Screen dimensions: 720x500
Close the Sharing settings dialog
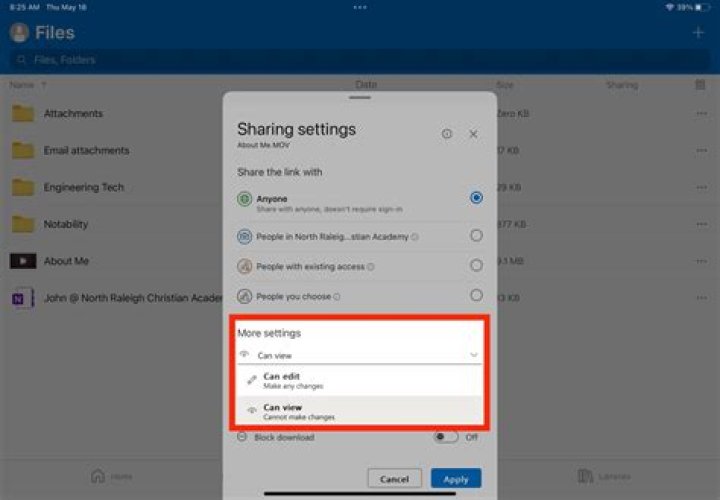coord(473,134)
